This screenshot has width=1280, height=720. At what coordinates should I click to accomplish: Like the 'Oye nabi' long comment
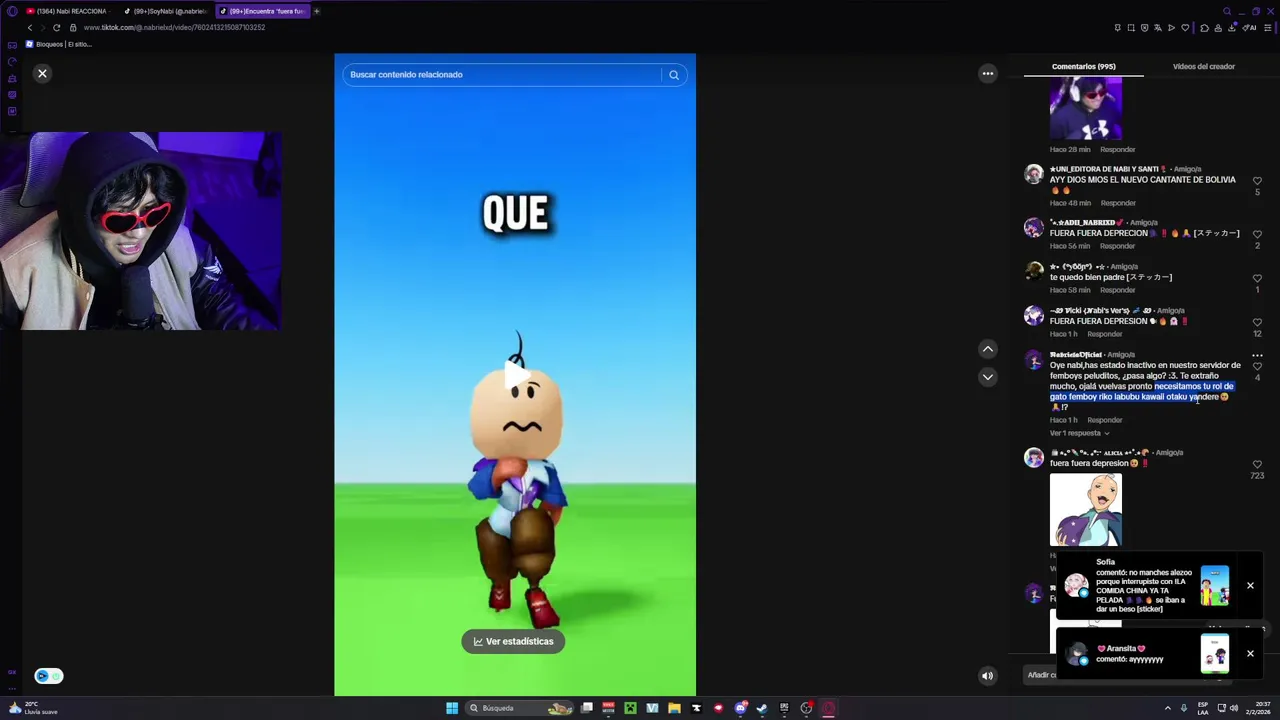1257,366
